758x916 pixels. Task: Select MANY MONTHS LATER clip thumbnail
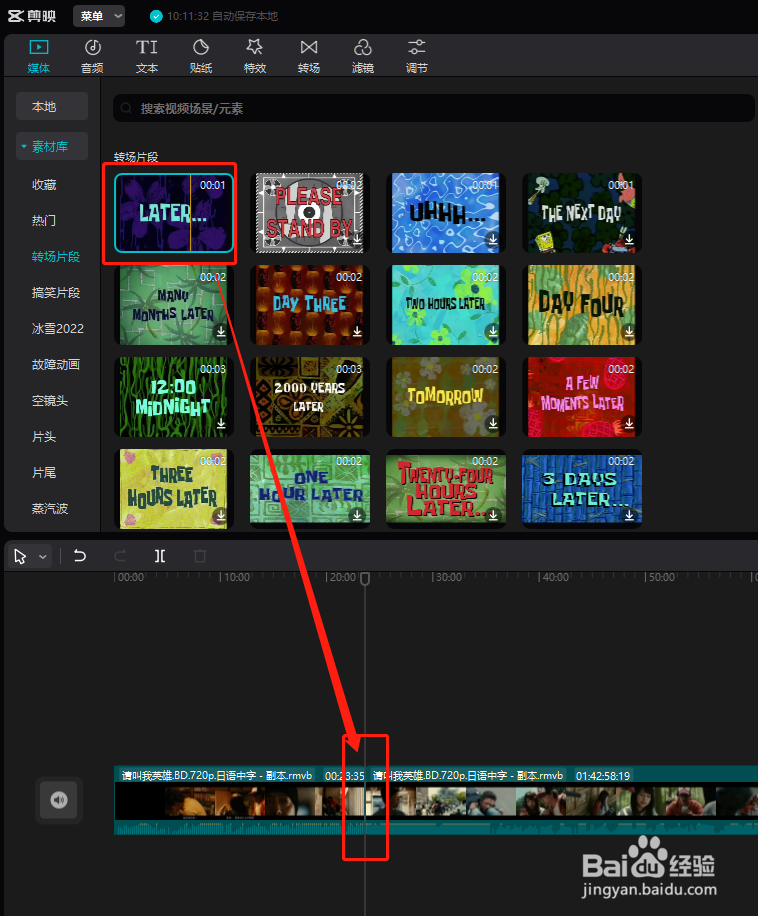click(174, 304)
